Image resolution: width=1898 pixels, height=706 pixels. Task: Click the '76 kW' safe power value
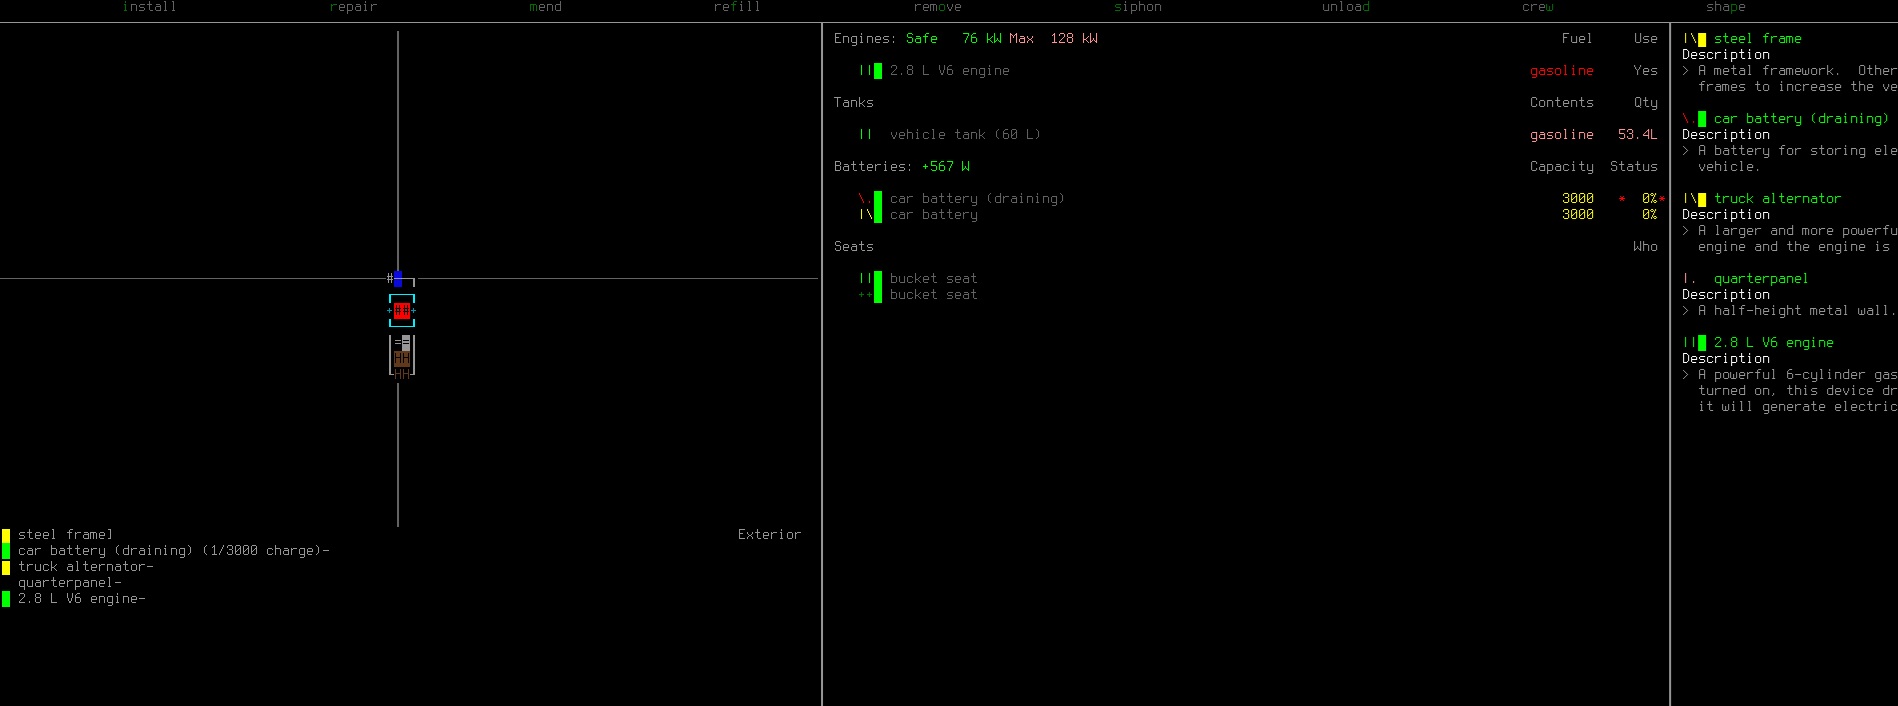coord(982,39)
